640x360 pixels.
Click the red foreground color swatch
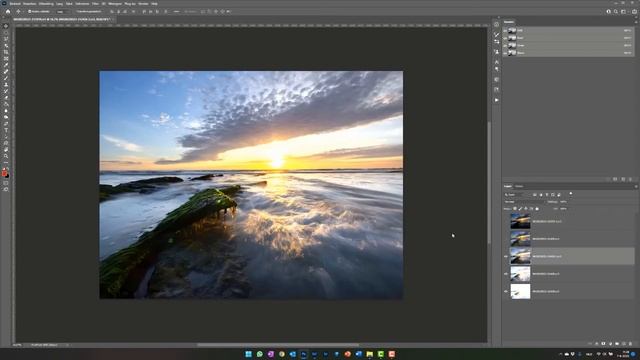(4, 173)
